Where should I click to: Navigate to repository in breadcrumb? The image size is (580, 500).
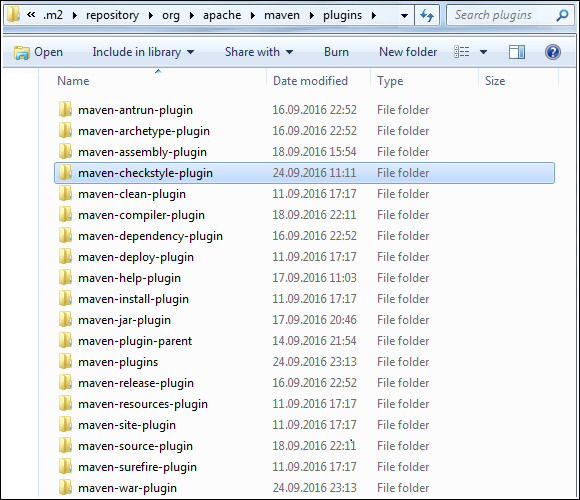(112, 15)
